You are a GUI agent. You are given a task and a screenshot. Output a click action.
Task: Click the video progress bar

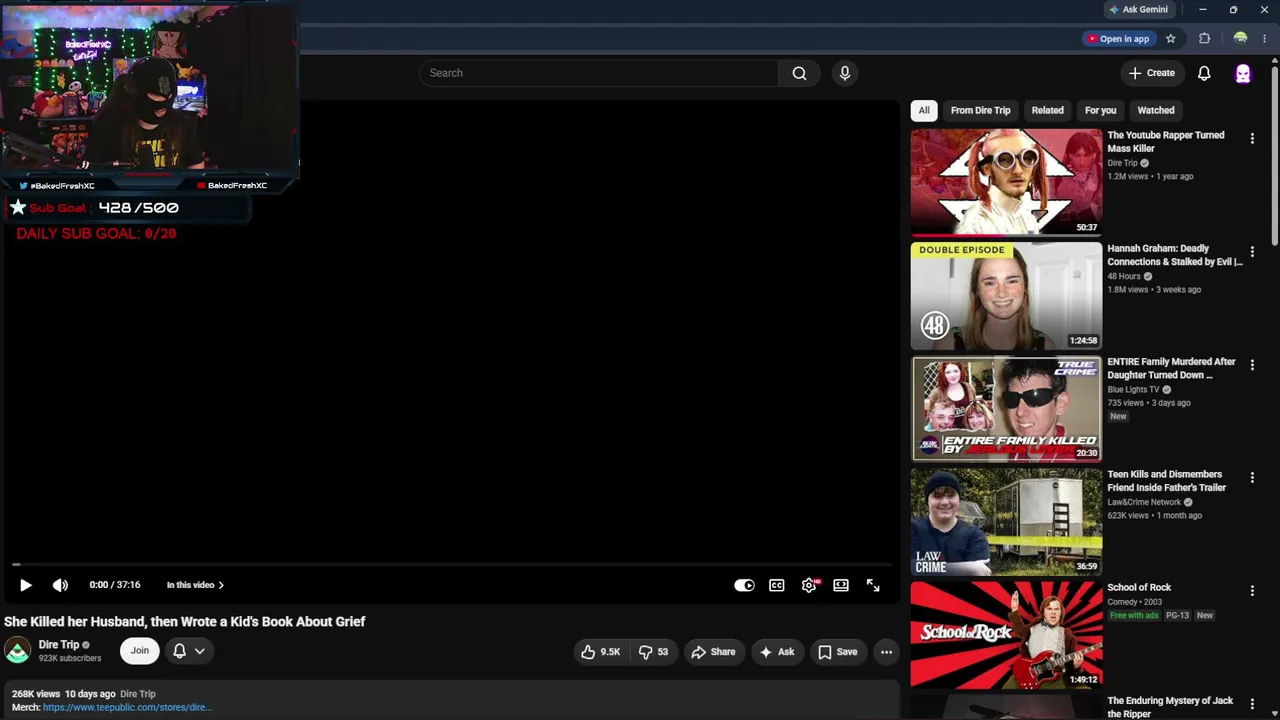pos(452,565)
